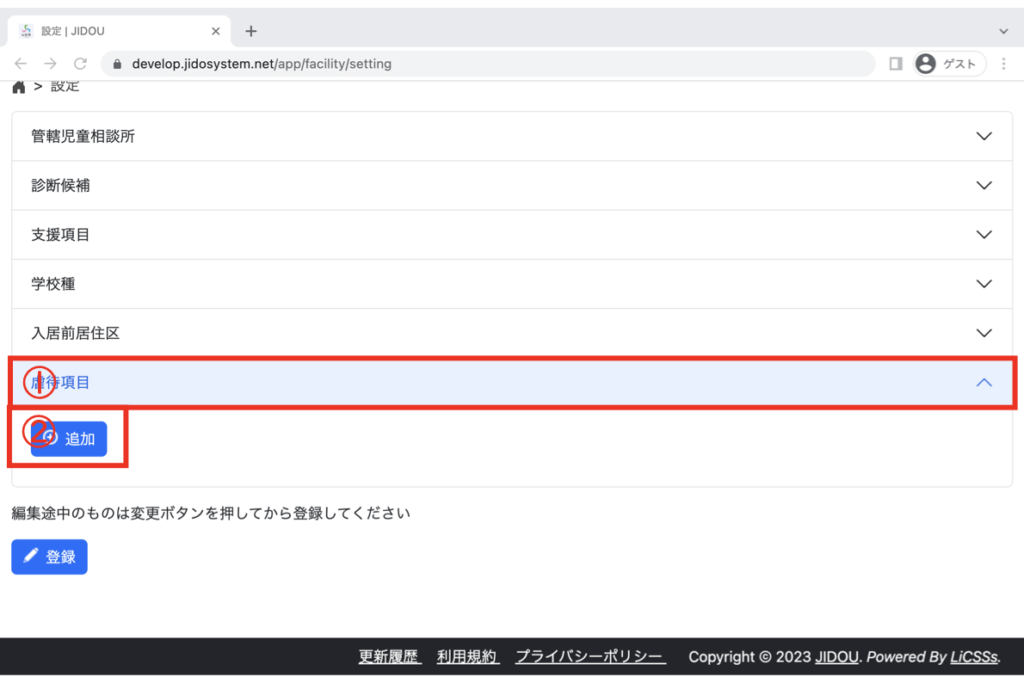Open a new tab with plus icon
1024x683 pixels.
click(x=251, y=31)
